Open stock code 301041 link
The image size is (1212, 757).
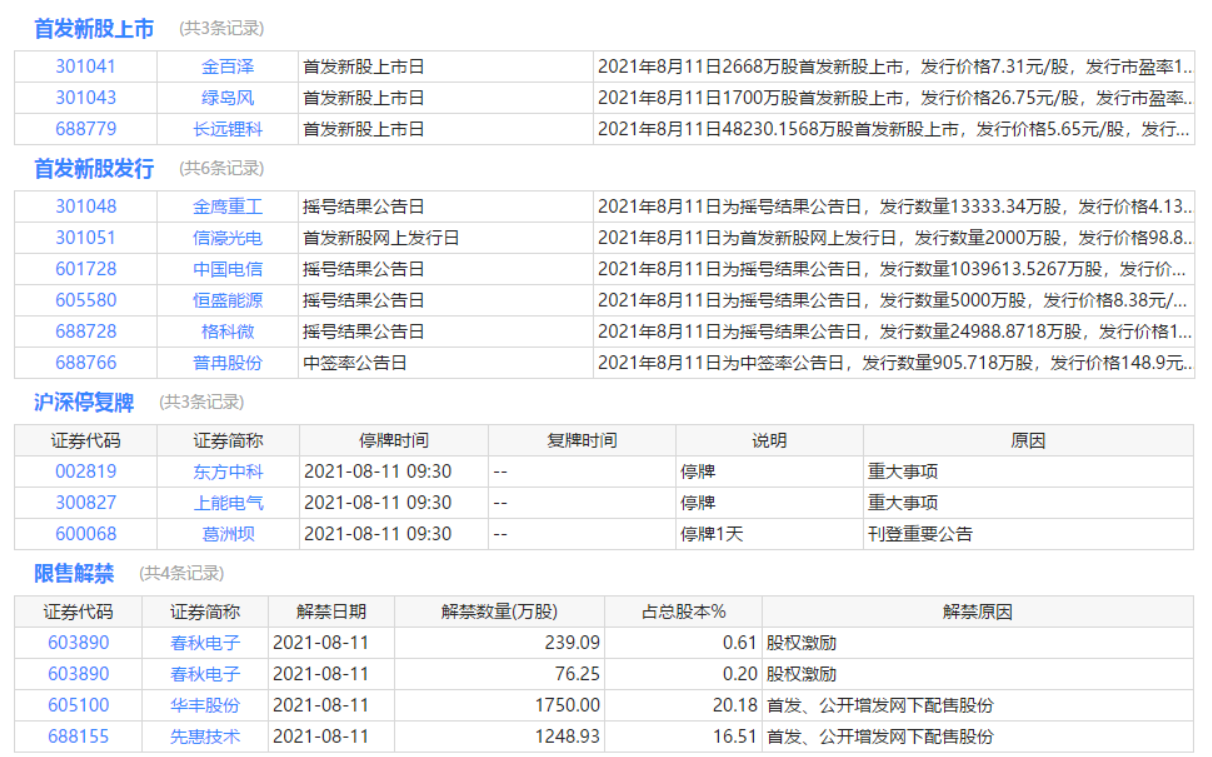point(85,67)
